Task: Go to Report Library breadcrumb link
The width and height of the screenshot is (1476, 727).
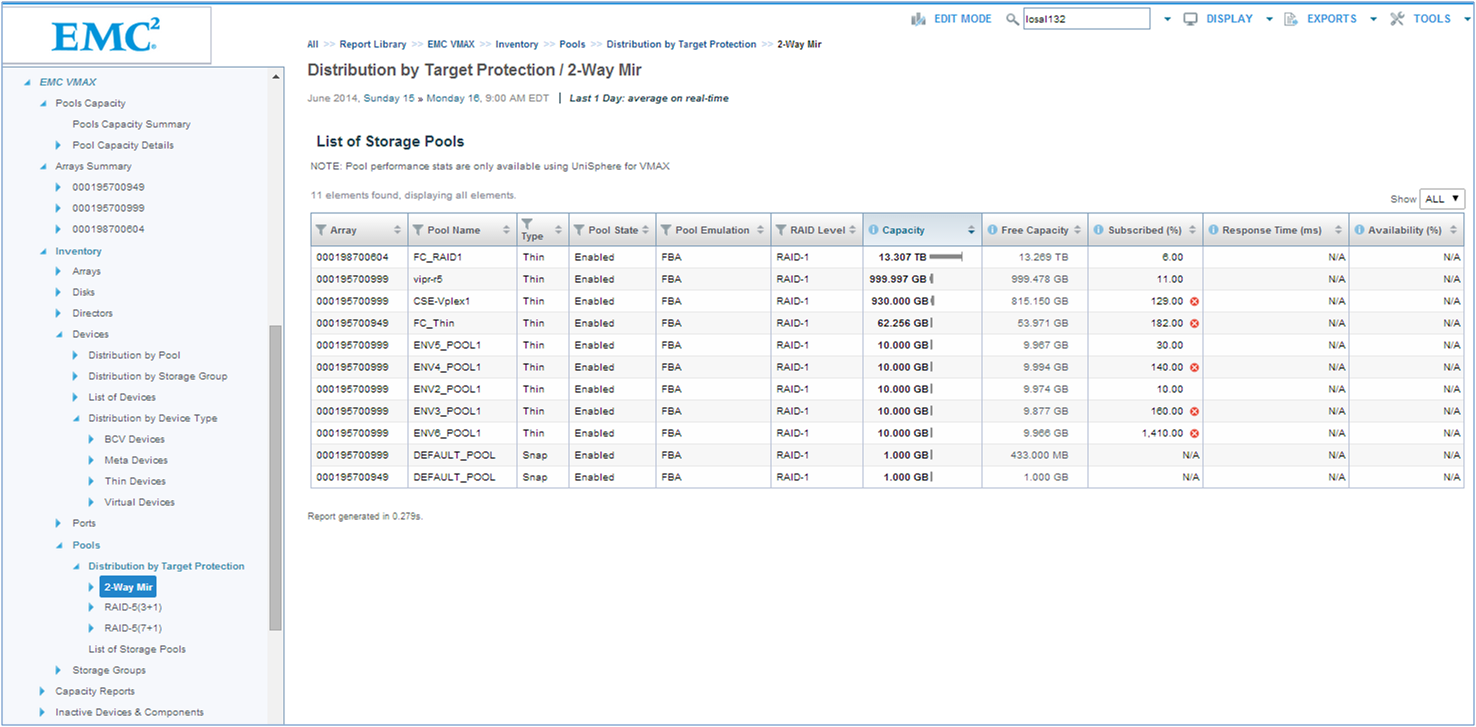Action: [x=373, y=44]
